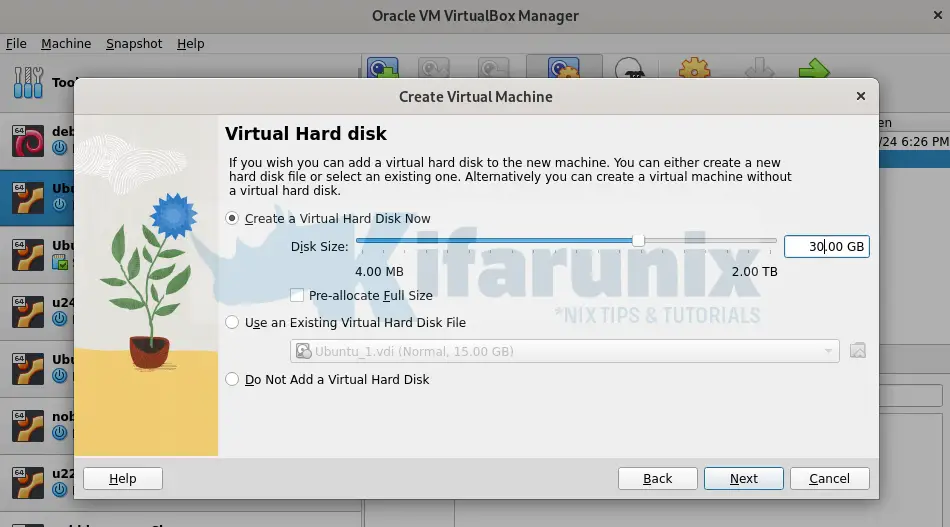
Task: Click the greyed Restore snapshot toolbar icon
Action: (x=493, y=67)
